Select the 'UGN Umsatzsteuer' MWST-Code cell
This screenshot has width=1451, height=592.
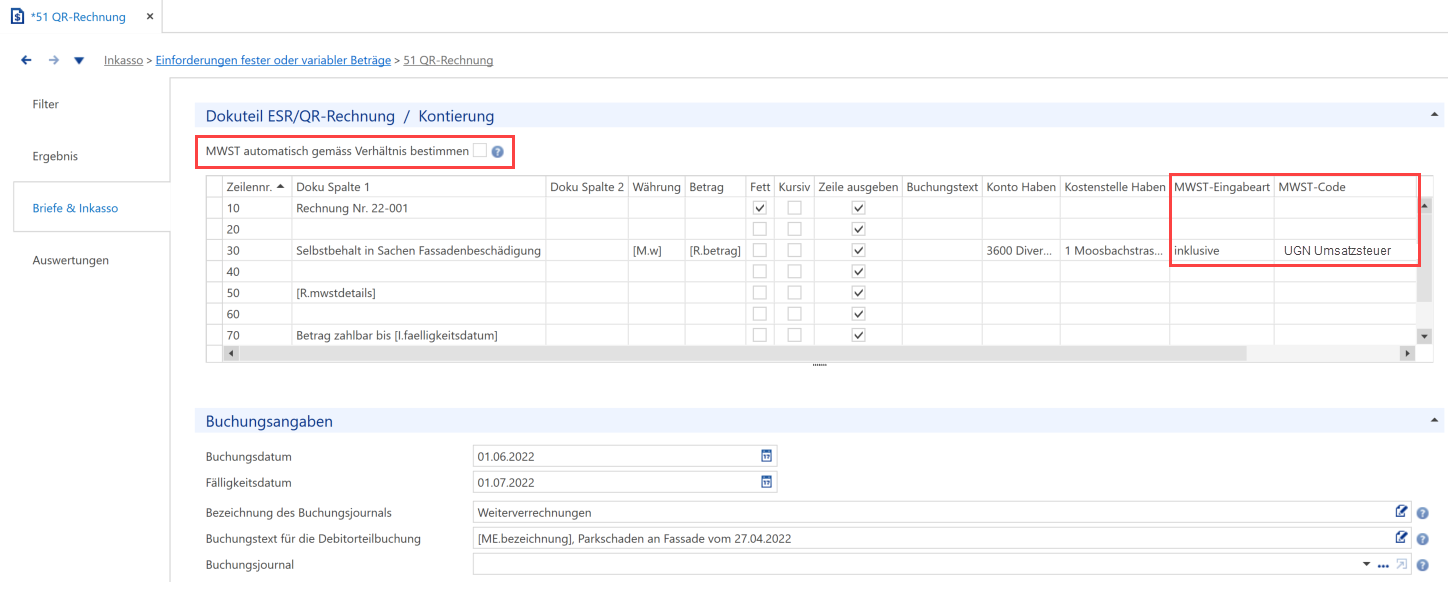pyautogui.click(x=1346, y=250)
